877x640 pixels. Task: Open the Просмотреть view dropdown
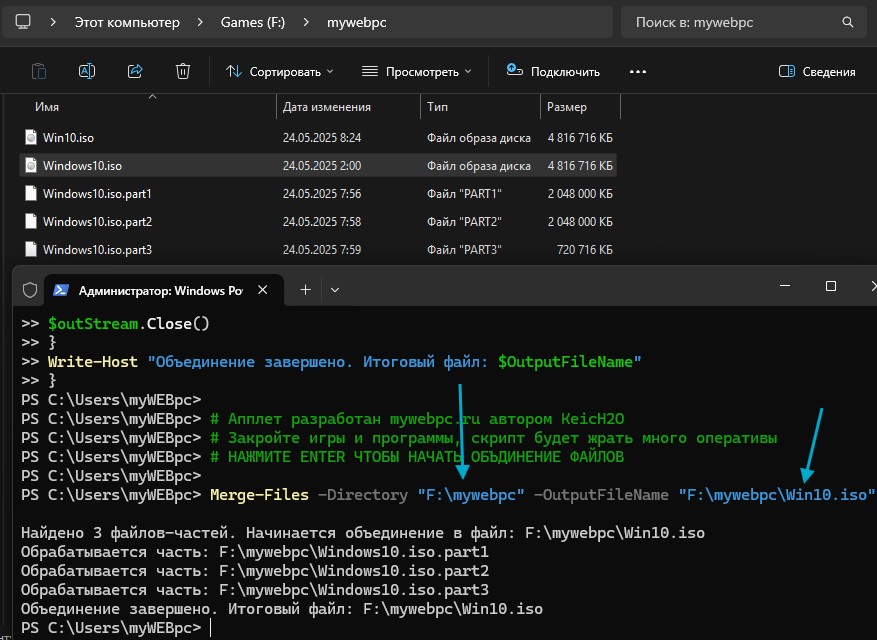click(x=417, y=72)
